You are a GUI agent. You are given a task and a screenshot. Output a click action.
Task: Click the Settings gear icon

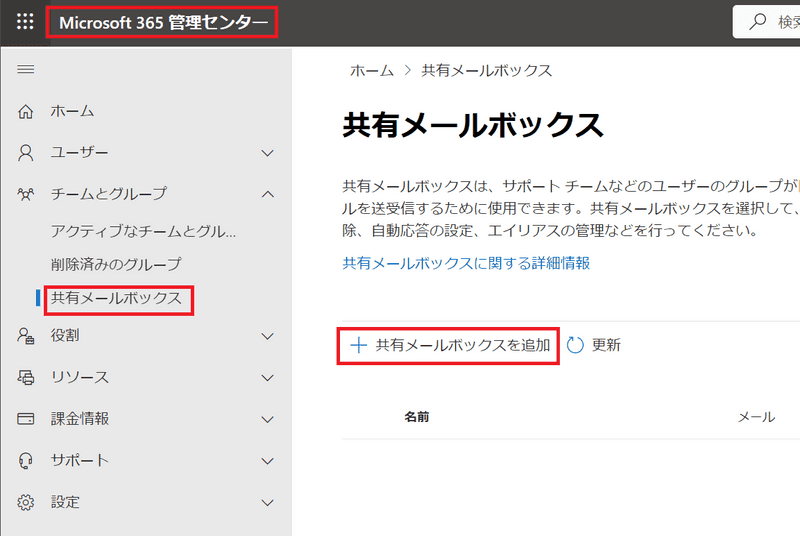coord(26,502)
